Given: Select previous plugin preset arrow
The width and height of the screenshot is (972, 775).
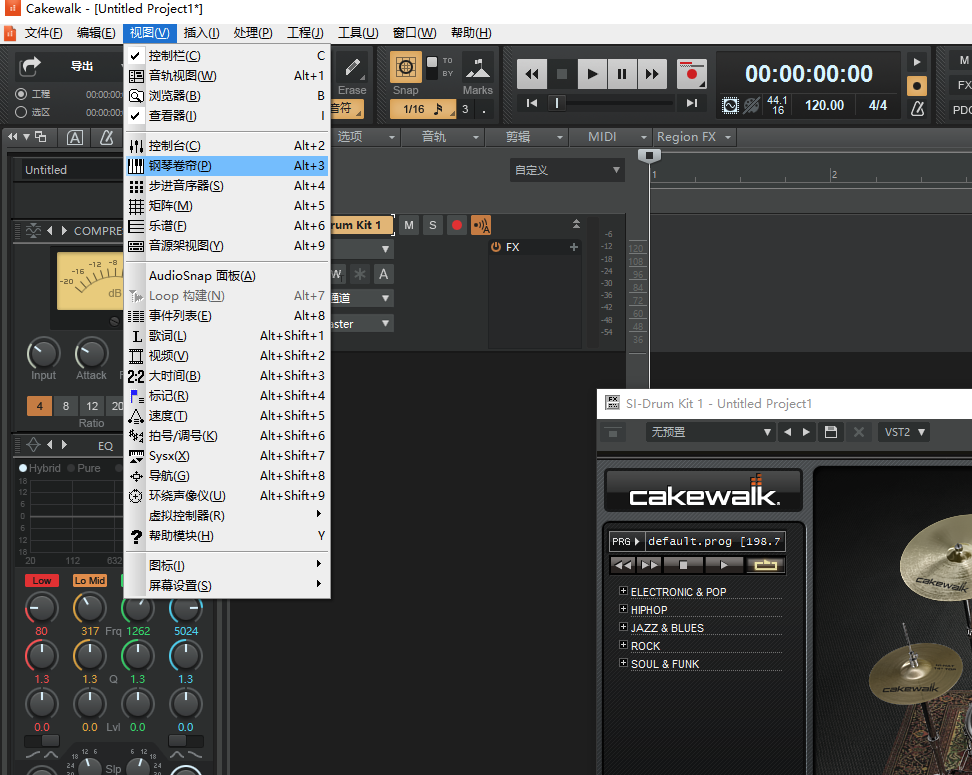Looking at the screenshot, I should pos(787,432).
